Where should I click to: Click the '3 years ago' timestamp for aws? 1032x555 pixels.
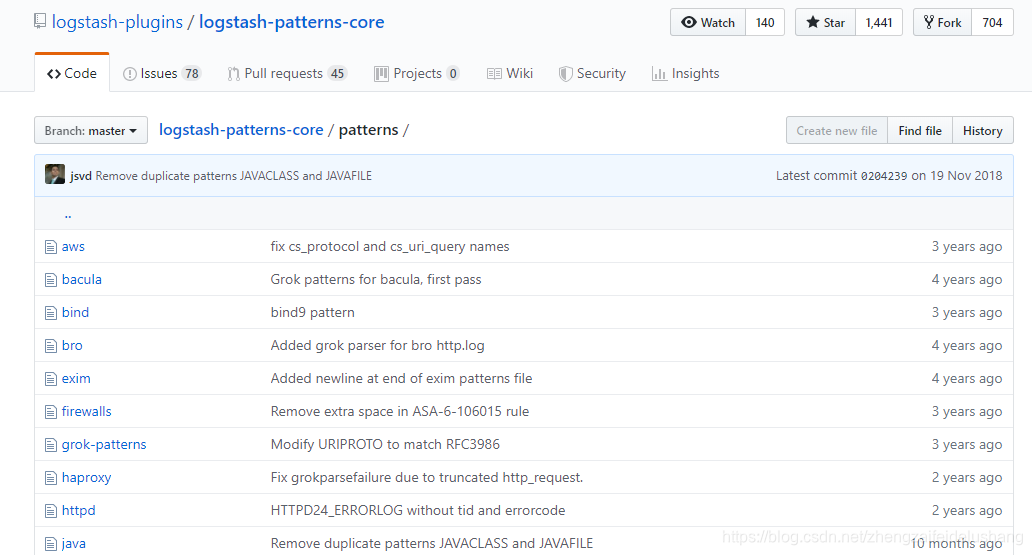tap(967, 247)
